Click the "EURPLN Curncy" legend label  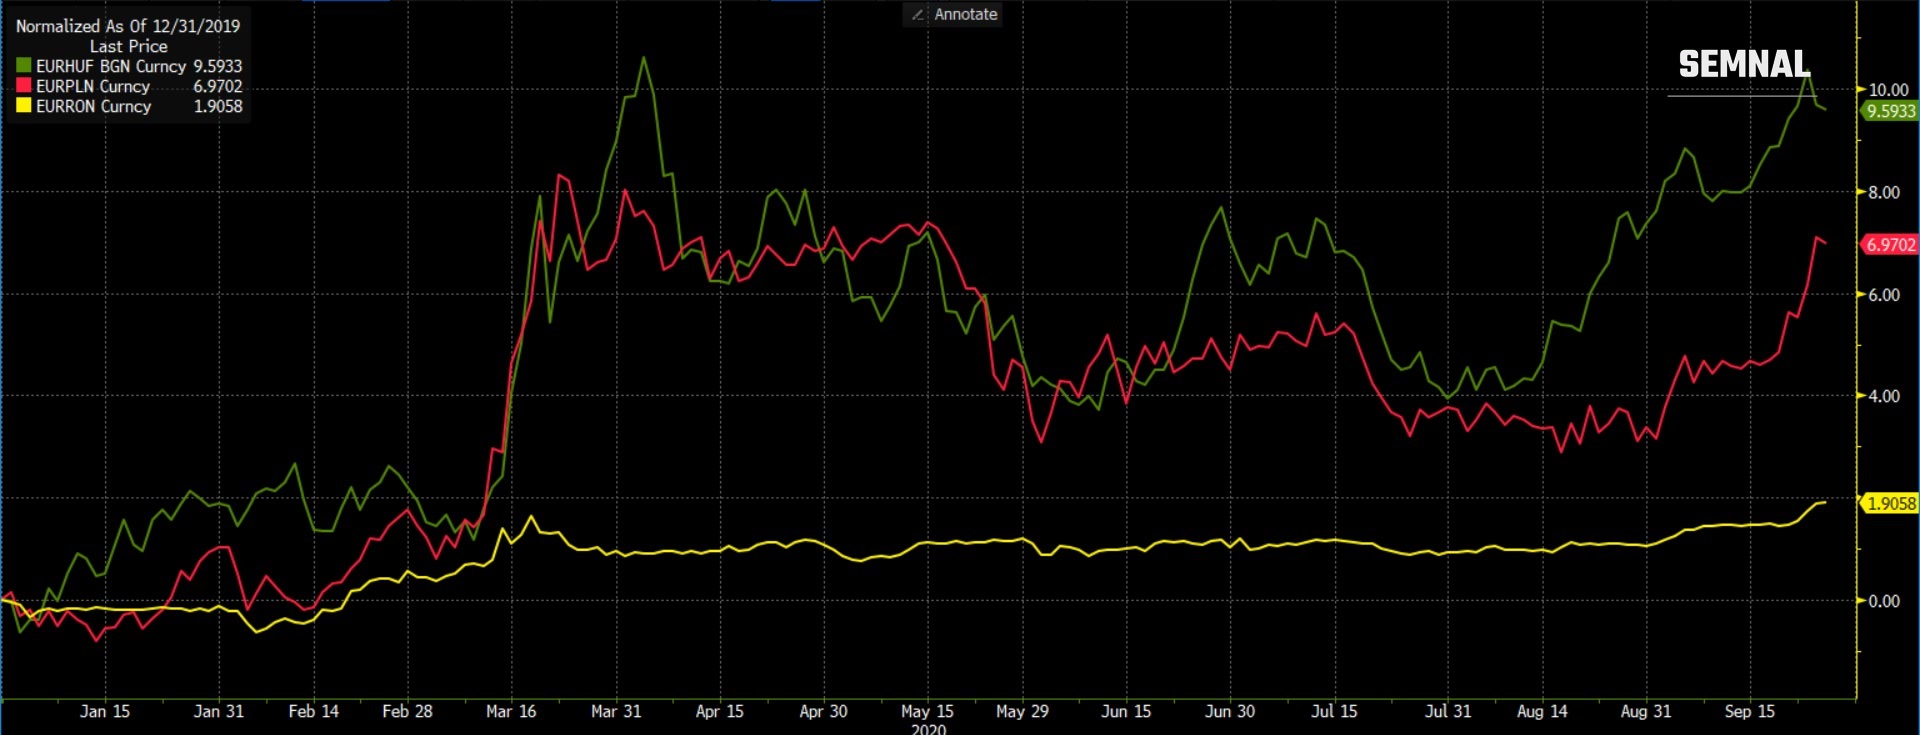point(93,86)
